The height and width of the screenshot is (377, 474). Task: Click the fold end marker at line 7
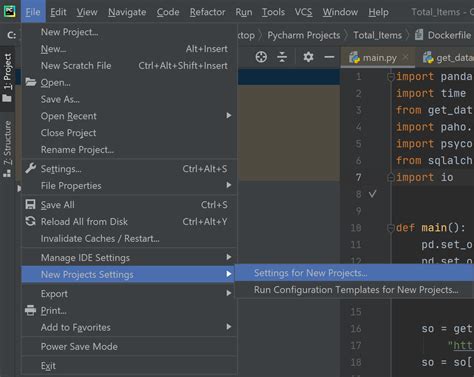(391, 178)
